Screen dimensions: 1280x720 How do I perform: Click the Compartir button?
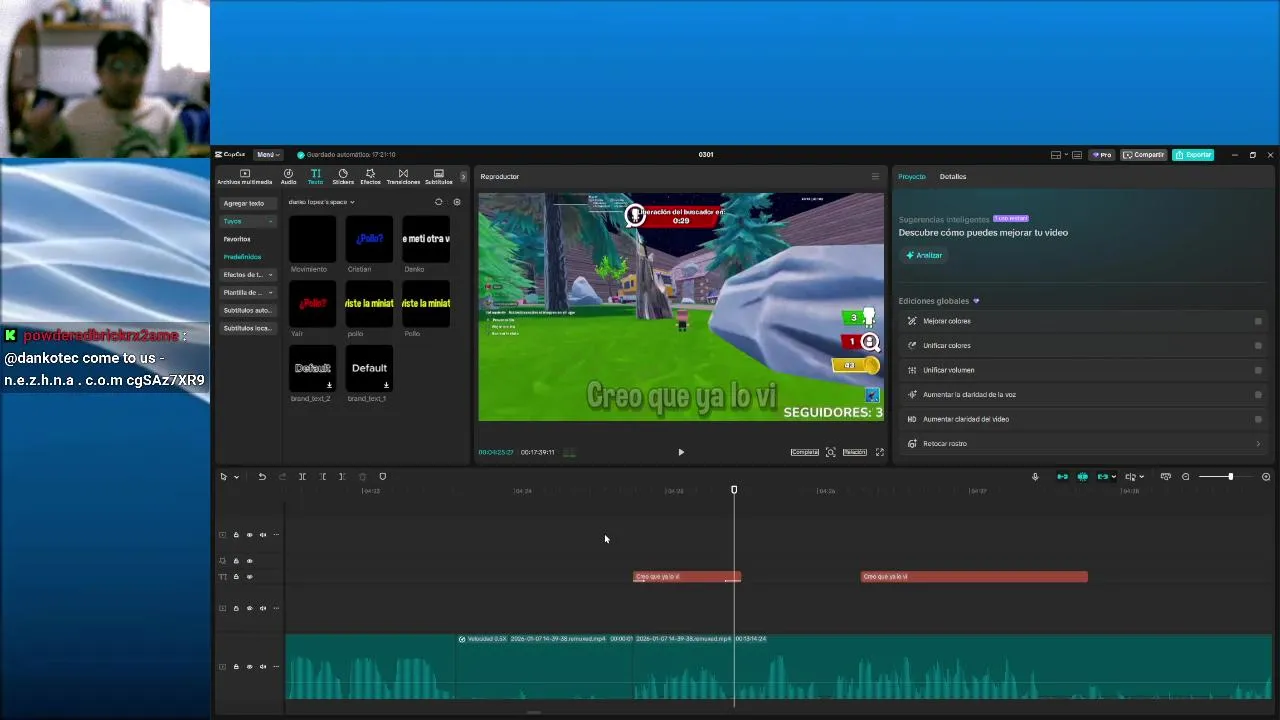(x=1144, y=155)
